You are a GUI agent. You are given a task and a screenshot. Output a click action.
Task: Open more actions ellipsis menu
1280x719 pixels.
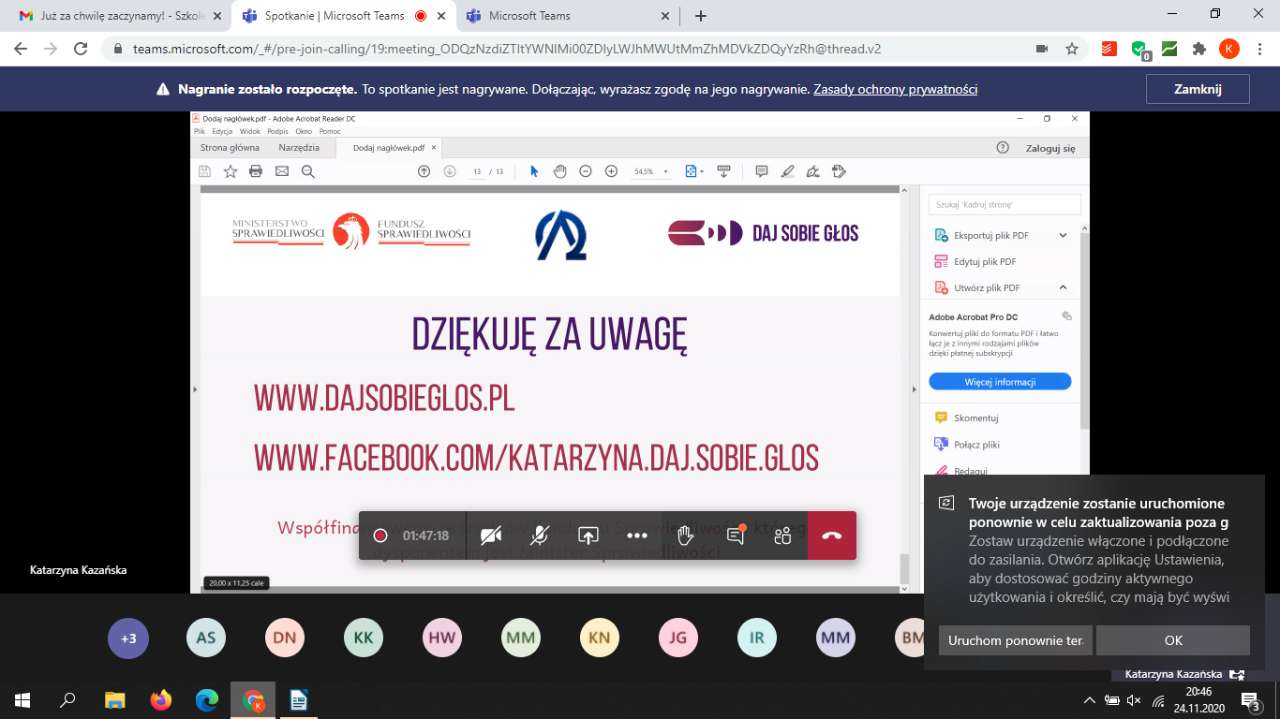click(x=637, y=535)
